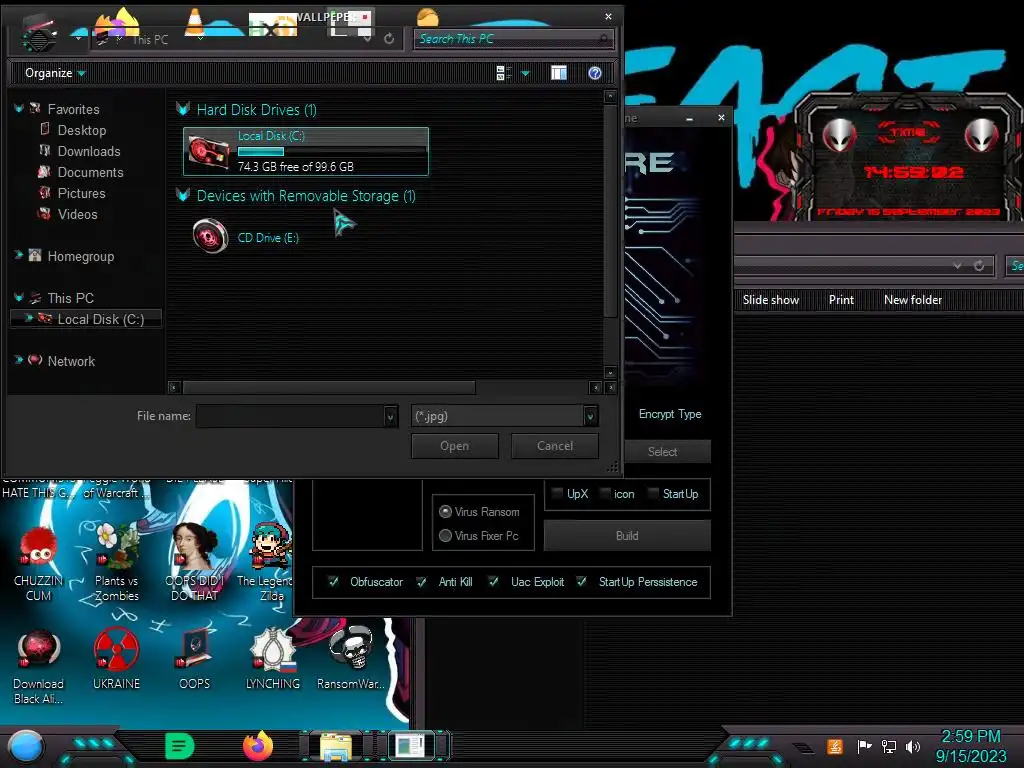Select the CD Drive (E:) icon
This screenshot has height=768, width=1024.
[x=210, y=236]
